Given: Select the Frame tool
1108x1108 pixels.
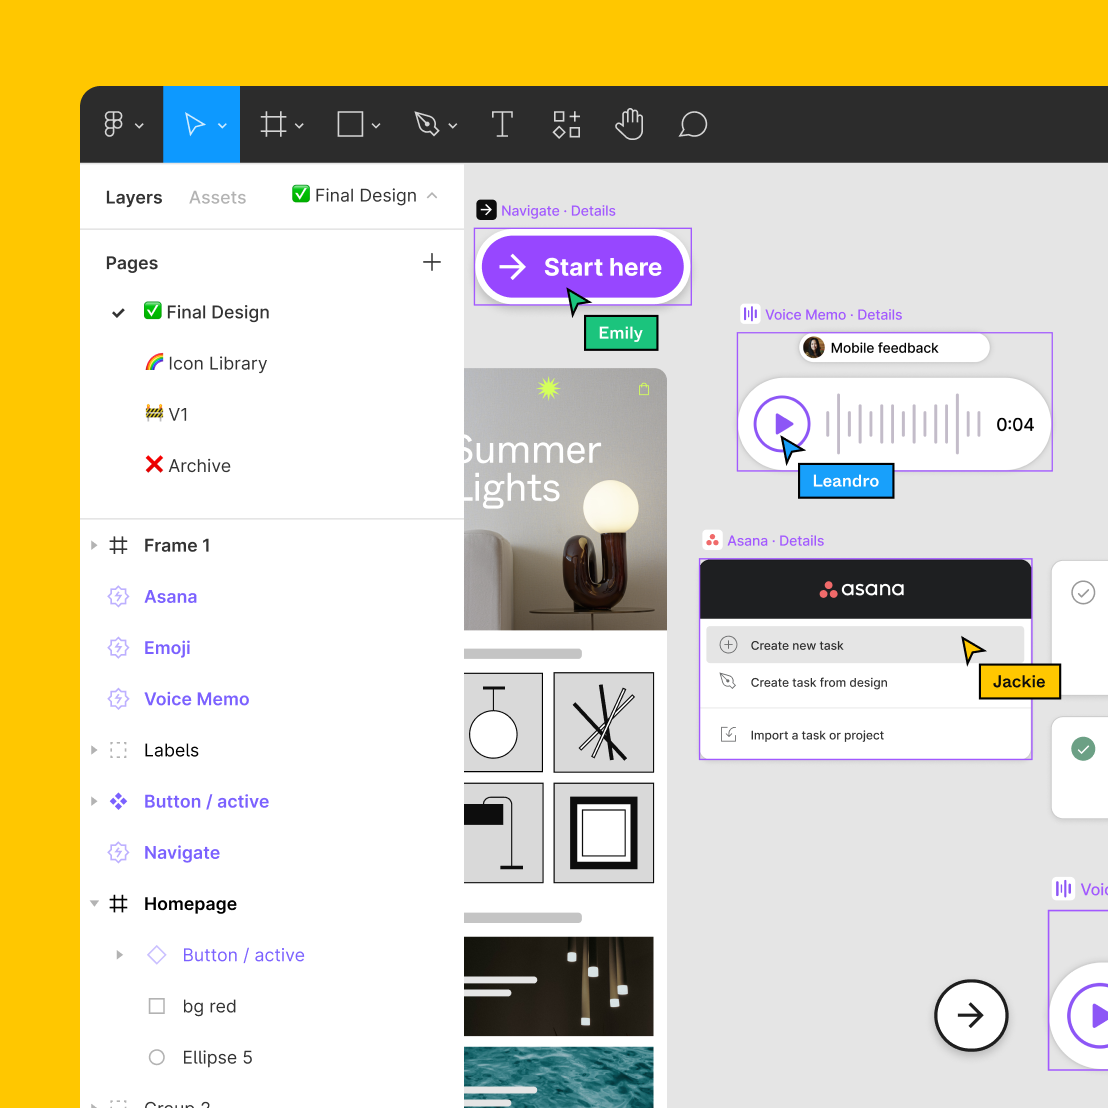Looking at the screenshot, I should pyautogui.click(x=273, y=124).
